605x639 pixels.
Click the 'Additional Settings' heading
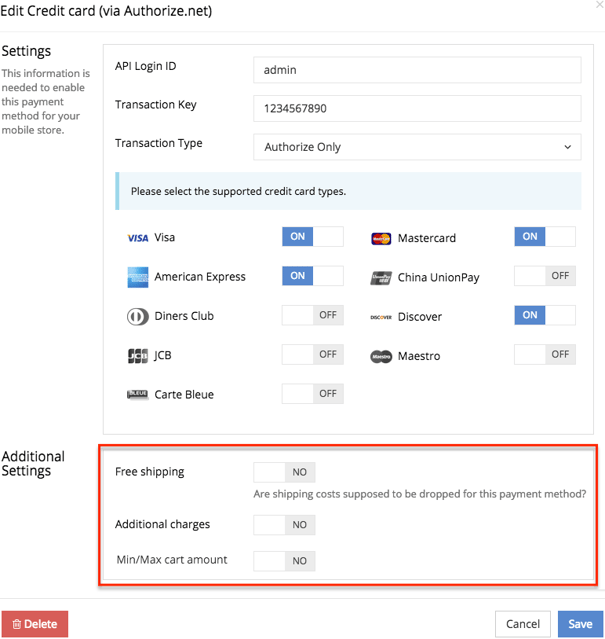pos(33,463)
